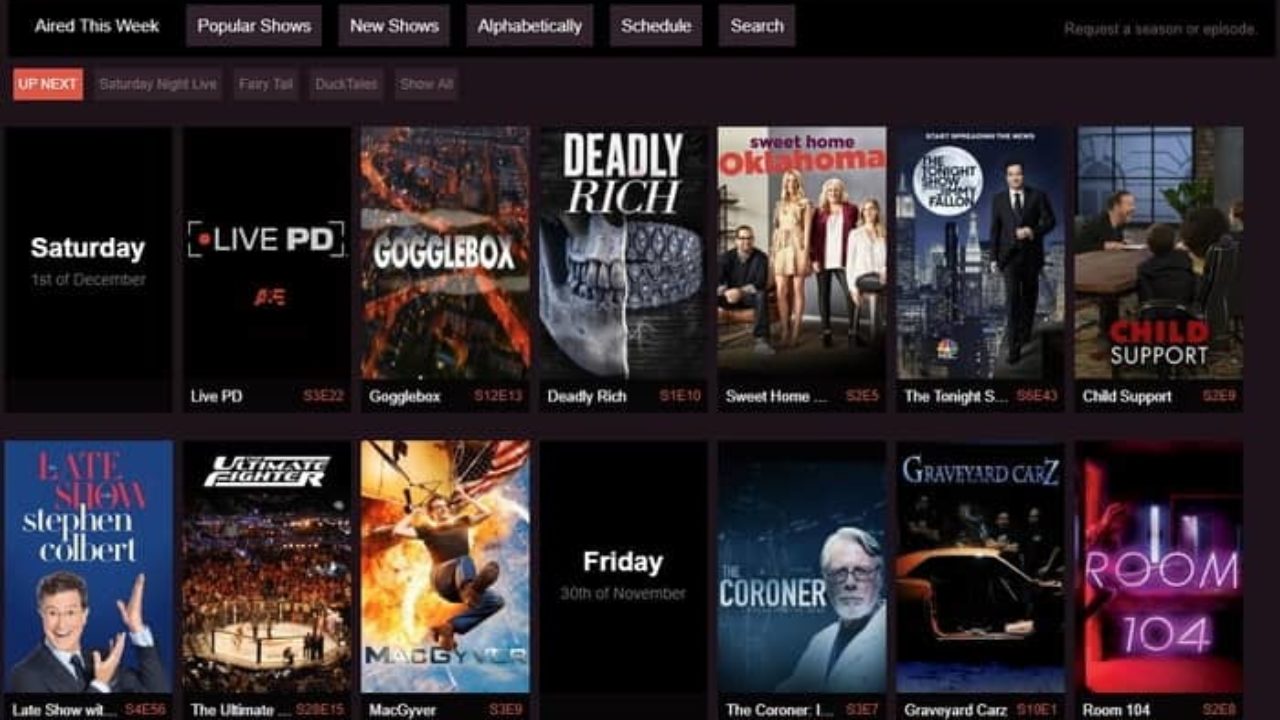
Task: Click the 'The Ultimate ...' title caption
Action: point(240,710)
